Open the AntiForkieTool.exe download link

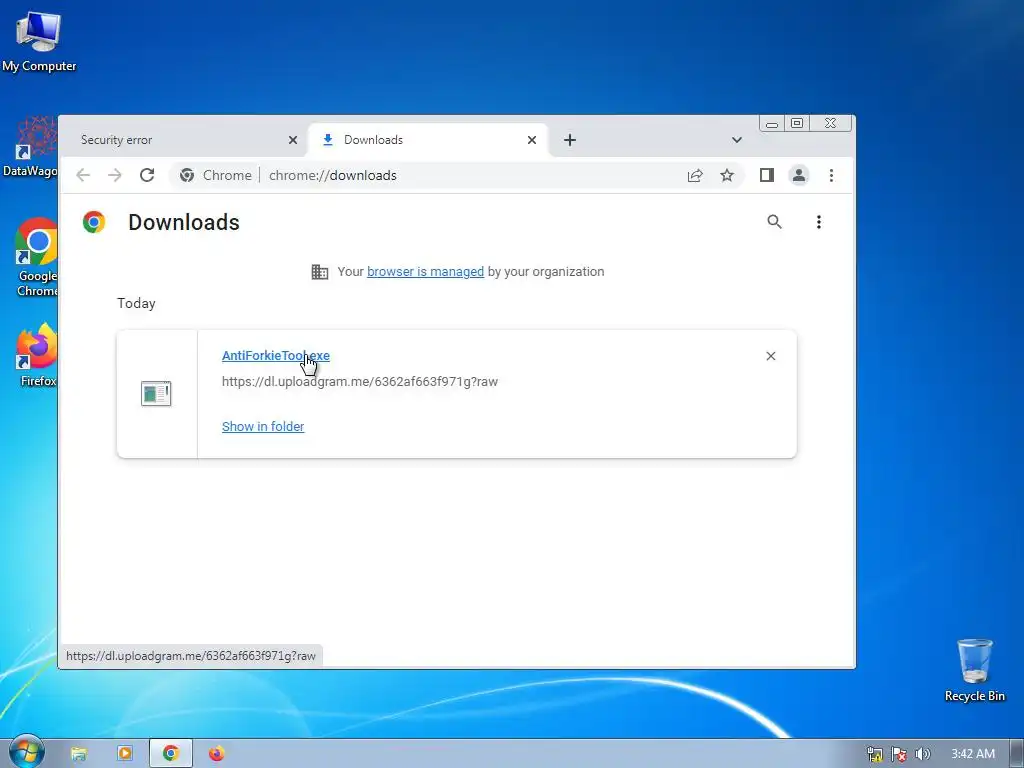tap(276, 355)
